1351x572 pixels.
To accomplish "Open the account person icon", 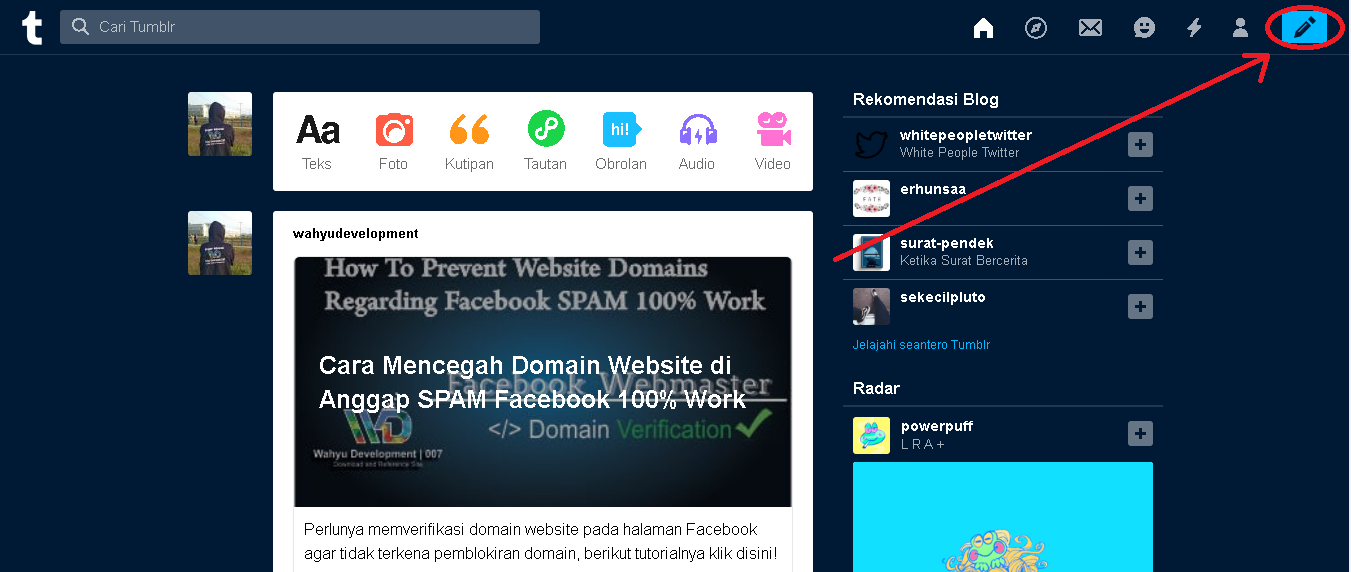I will pyautogui.click(x=1240, y=28).
